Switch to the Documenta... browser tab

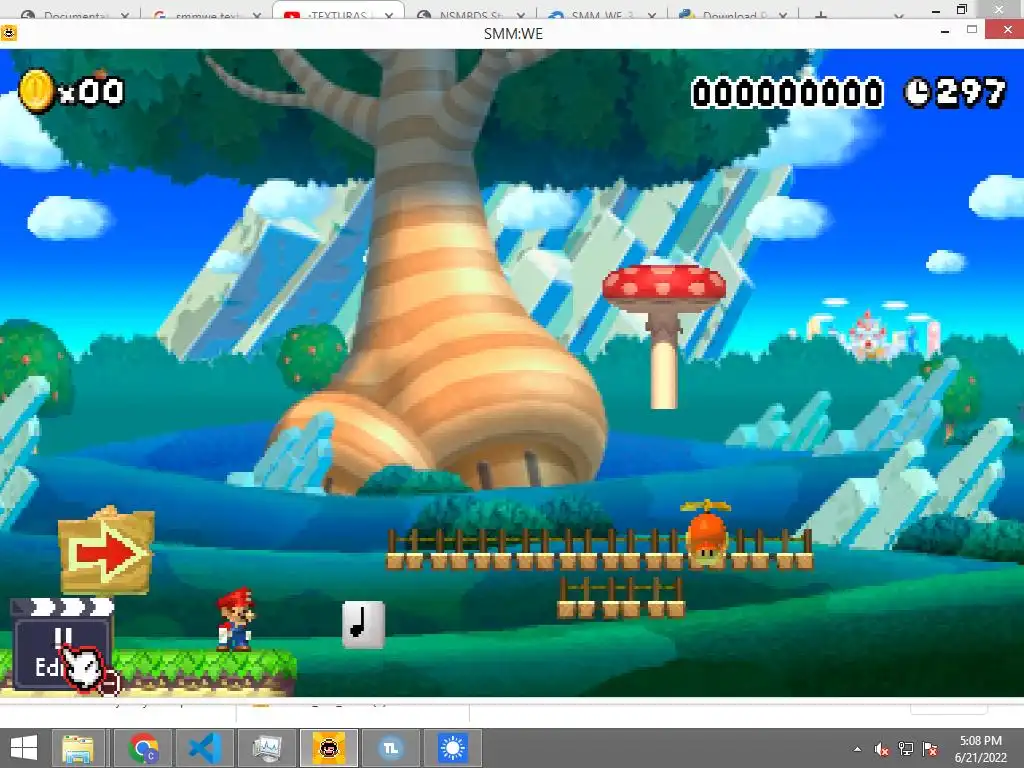74,14
